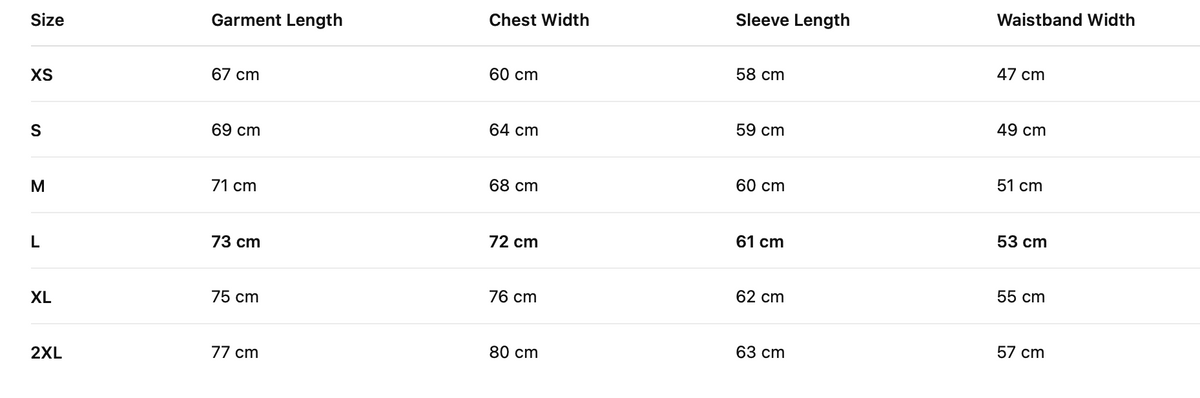The image size is (1200, 398).
Task: Click the 47 cm waistband width cell
Action: pos(1021,75)
